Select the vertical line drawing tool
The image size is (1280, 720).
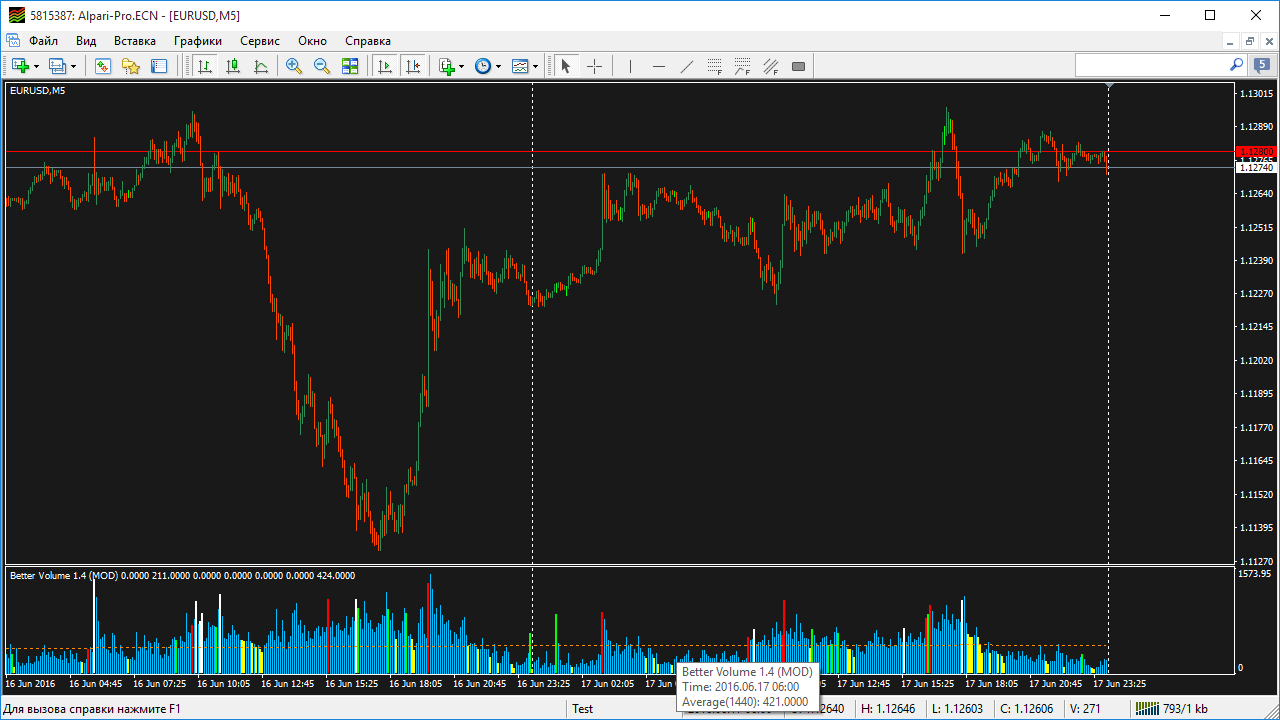[x=630, y=66]
